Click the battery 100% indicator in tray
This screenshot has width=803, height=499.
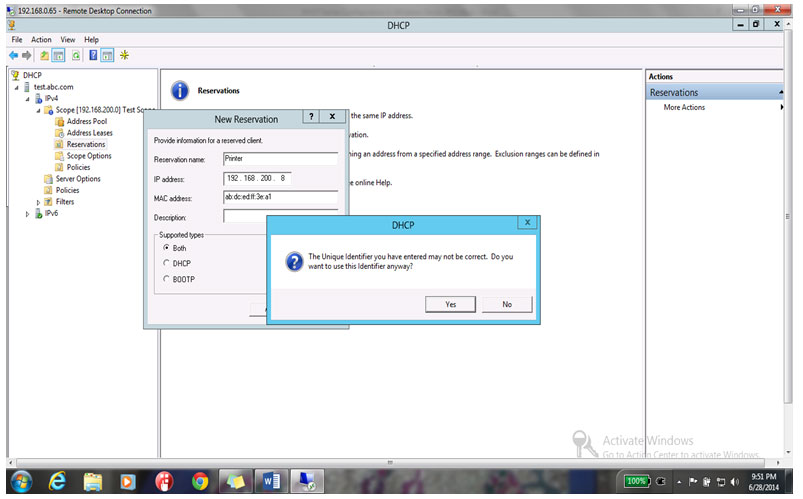pyautogui.click(x=637, y=482)
